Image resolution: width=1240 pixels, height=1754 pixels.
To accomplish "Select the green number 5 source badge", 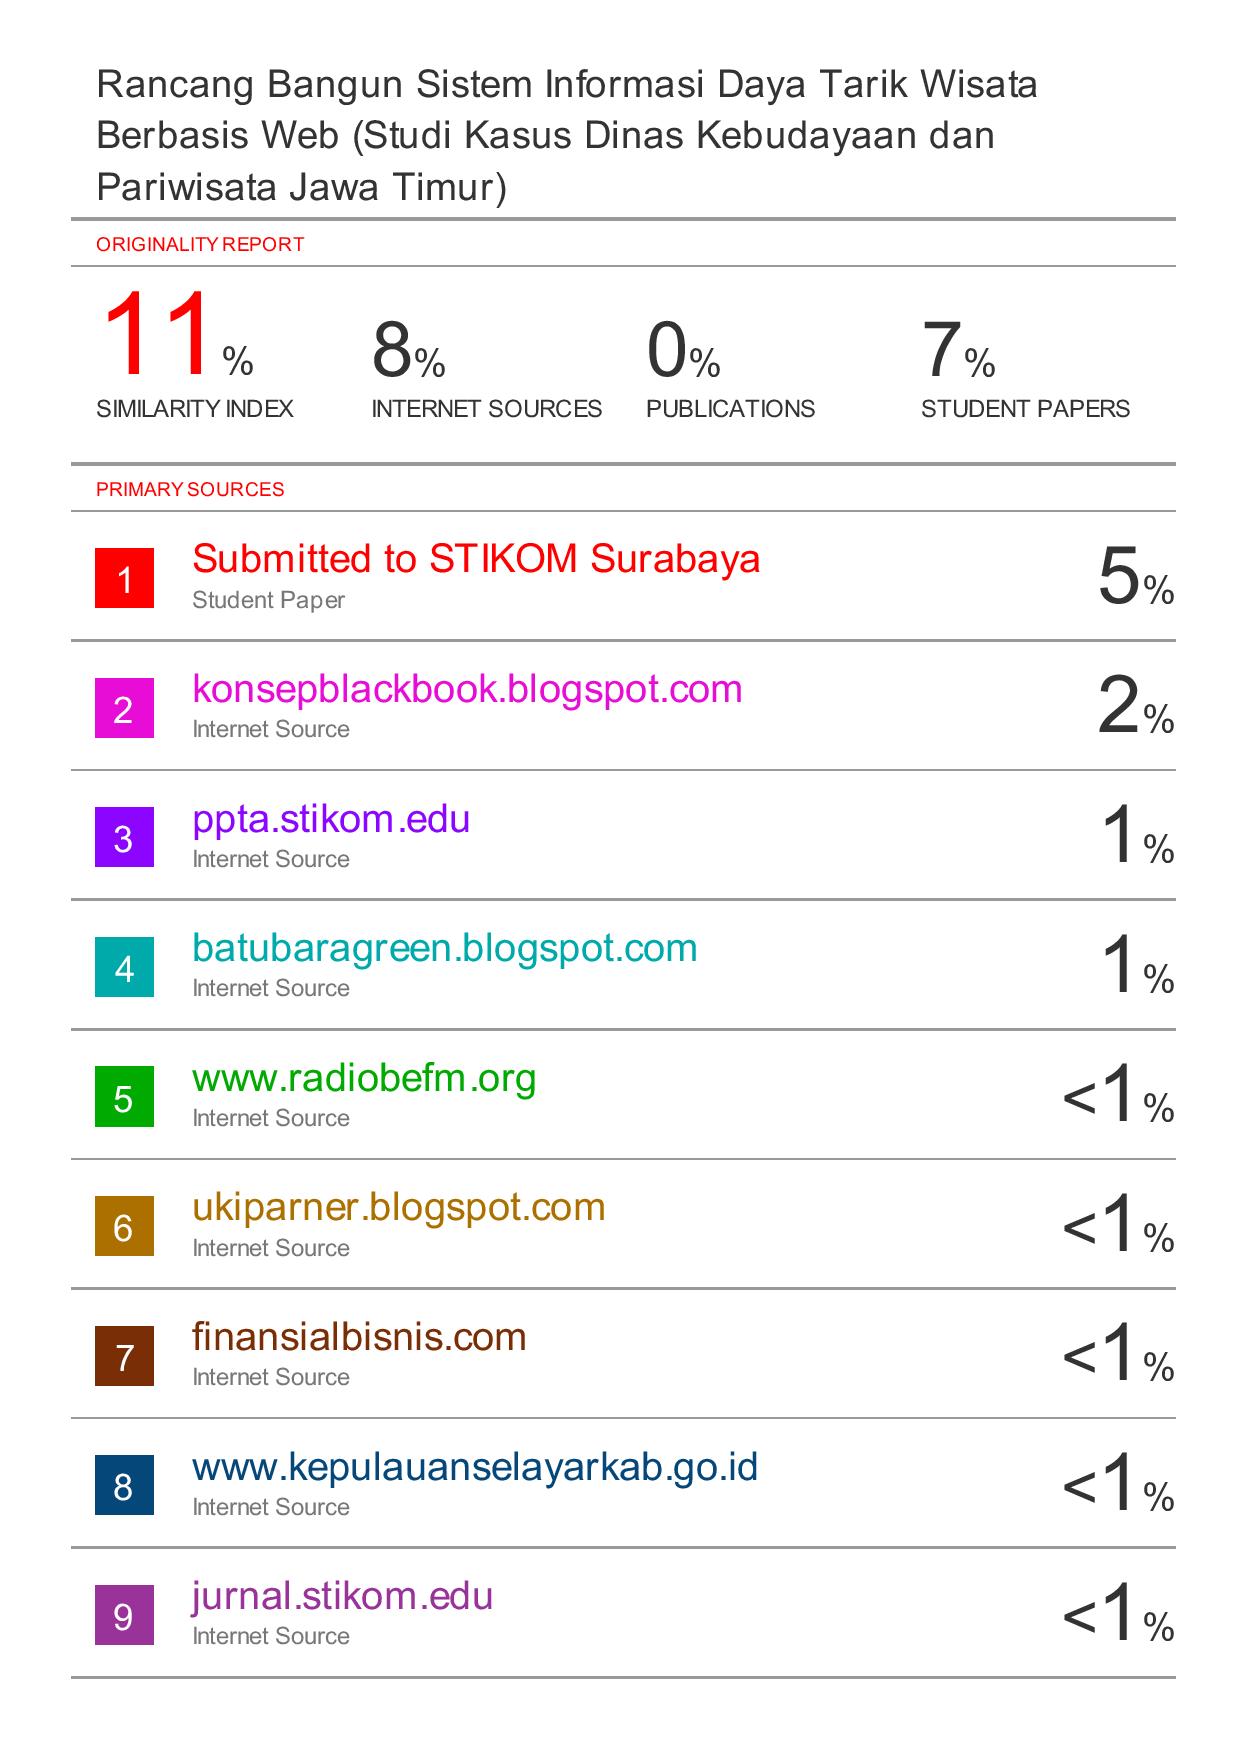I will click(124, 1097).
